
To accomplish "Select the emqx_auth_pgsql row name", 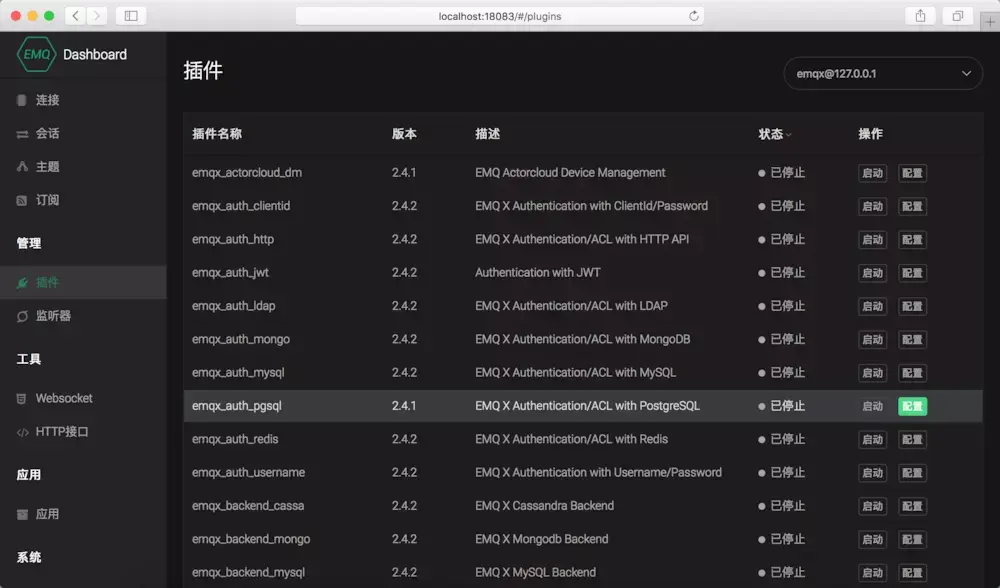I will [237, 406].
